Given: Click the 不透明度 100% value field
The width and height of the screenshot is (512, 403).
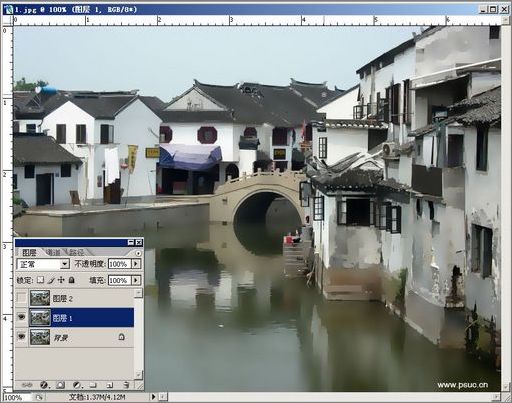Looking at the screenshot, I should pos(119,264).
